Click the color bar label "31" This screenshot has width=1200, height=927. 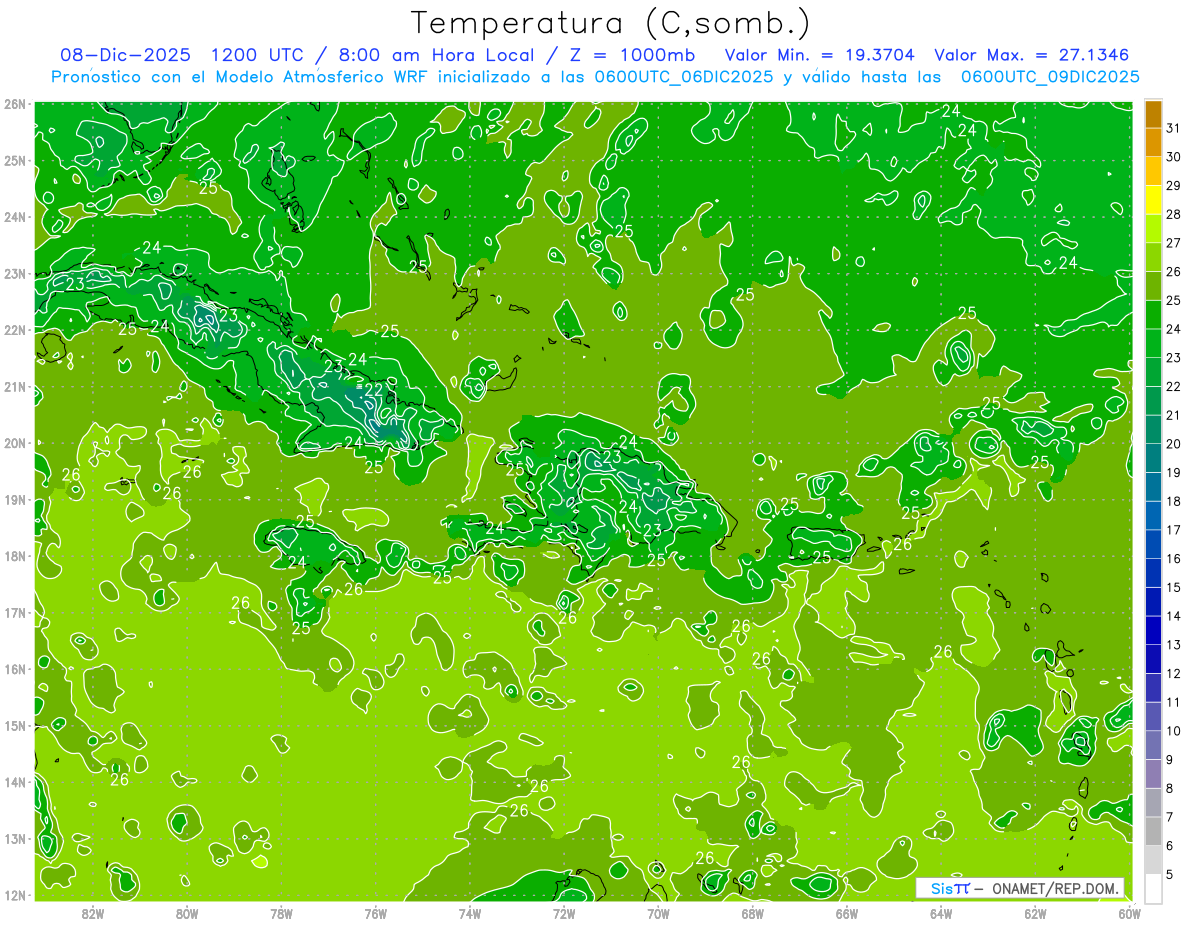point(1173,128)
